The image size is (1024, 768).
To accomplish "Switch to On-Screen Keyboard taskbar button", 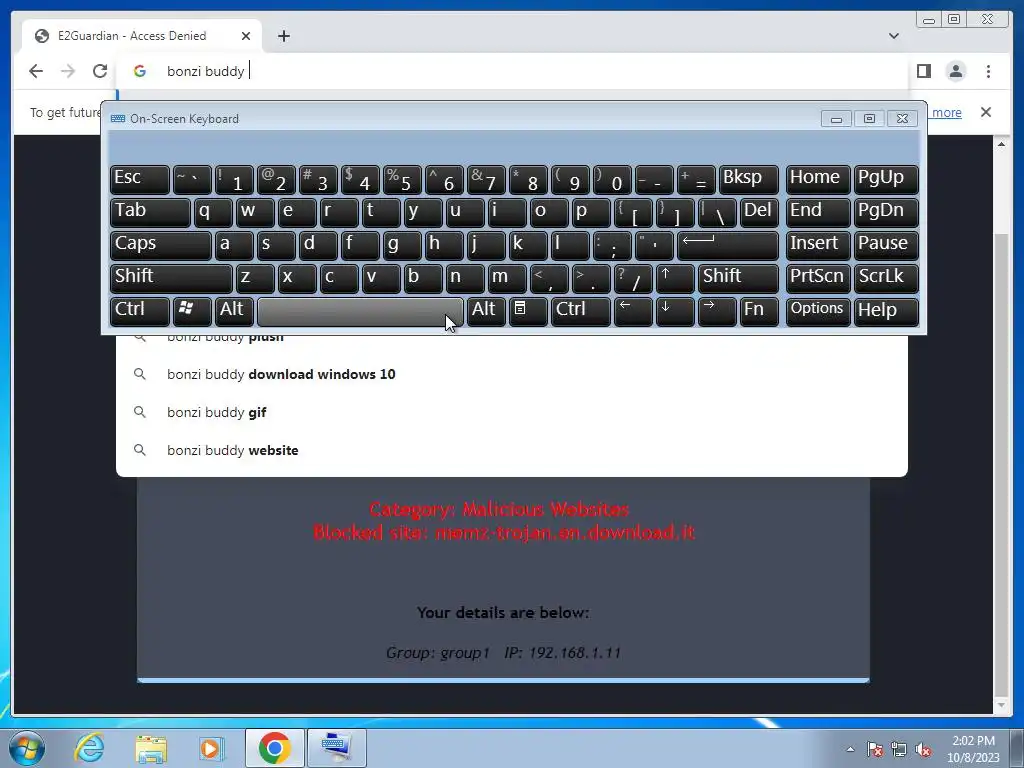I will tap(336, 748).
